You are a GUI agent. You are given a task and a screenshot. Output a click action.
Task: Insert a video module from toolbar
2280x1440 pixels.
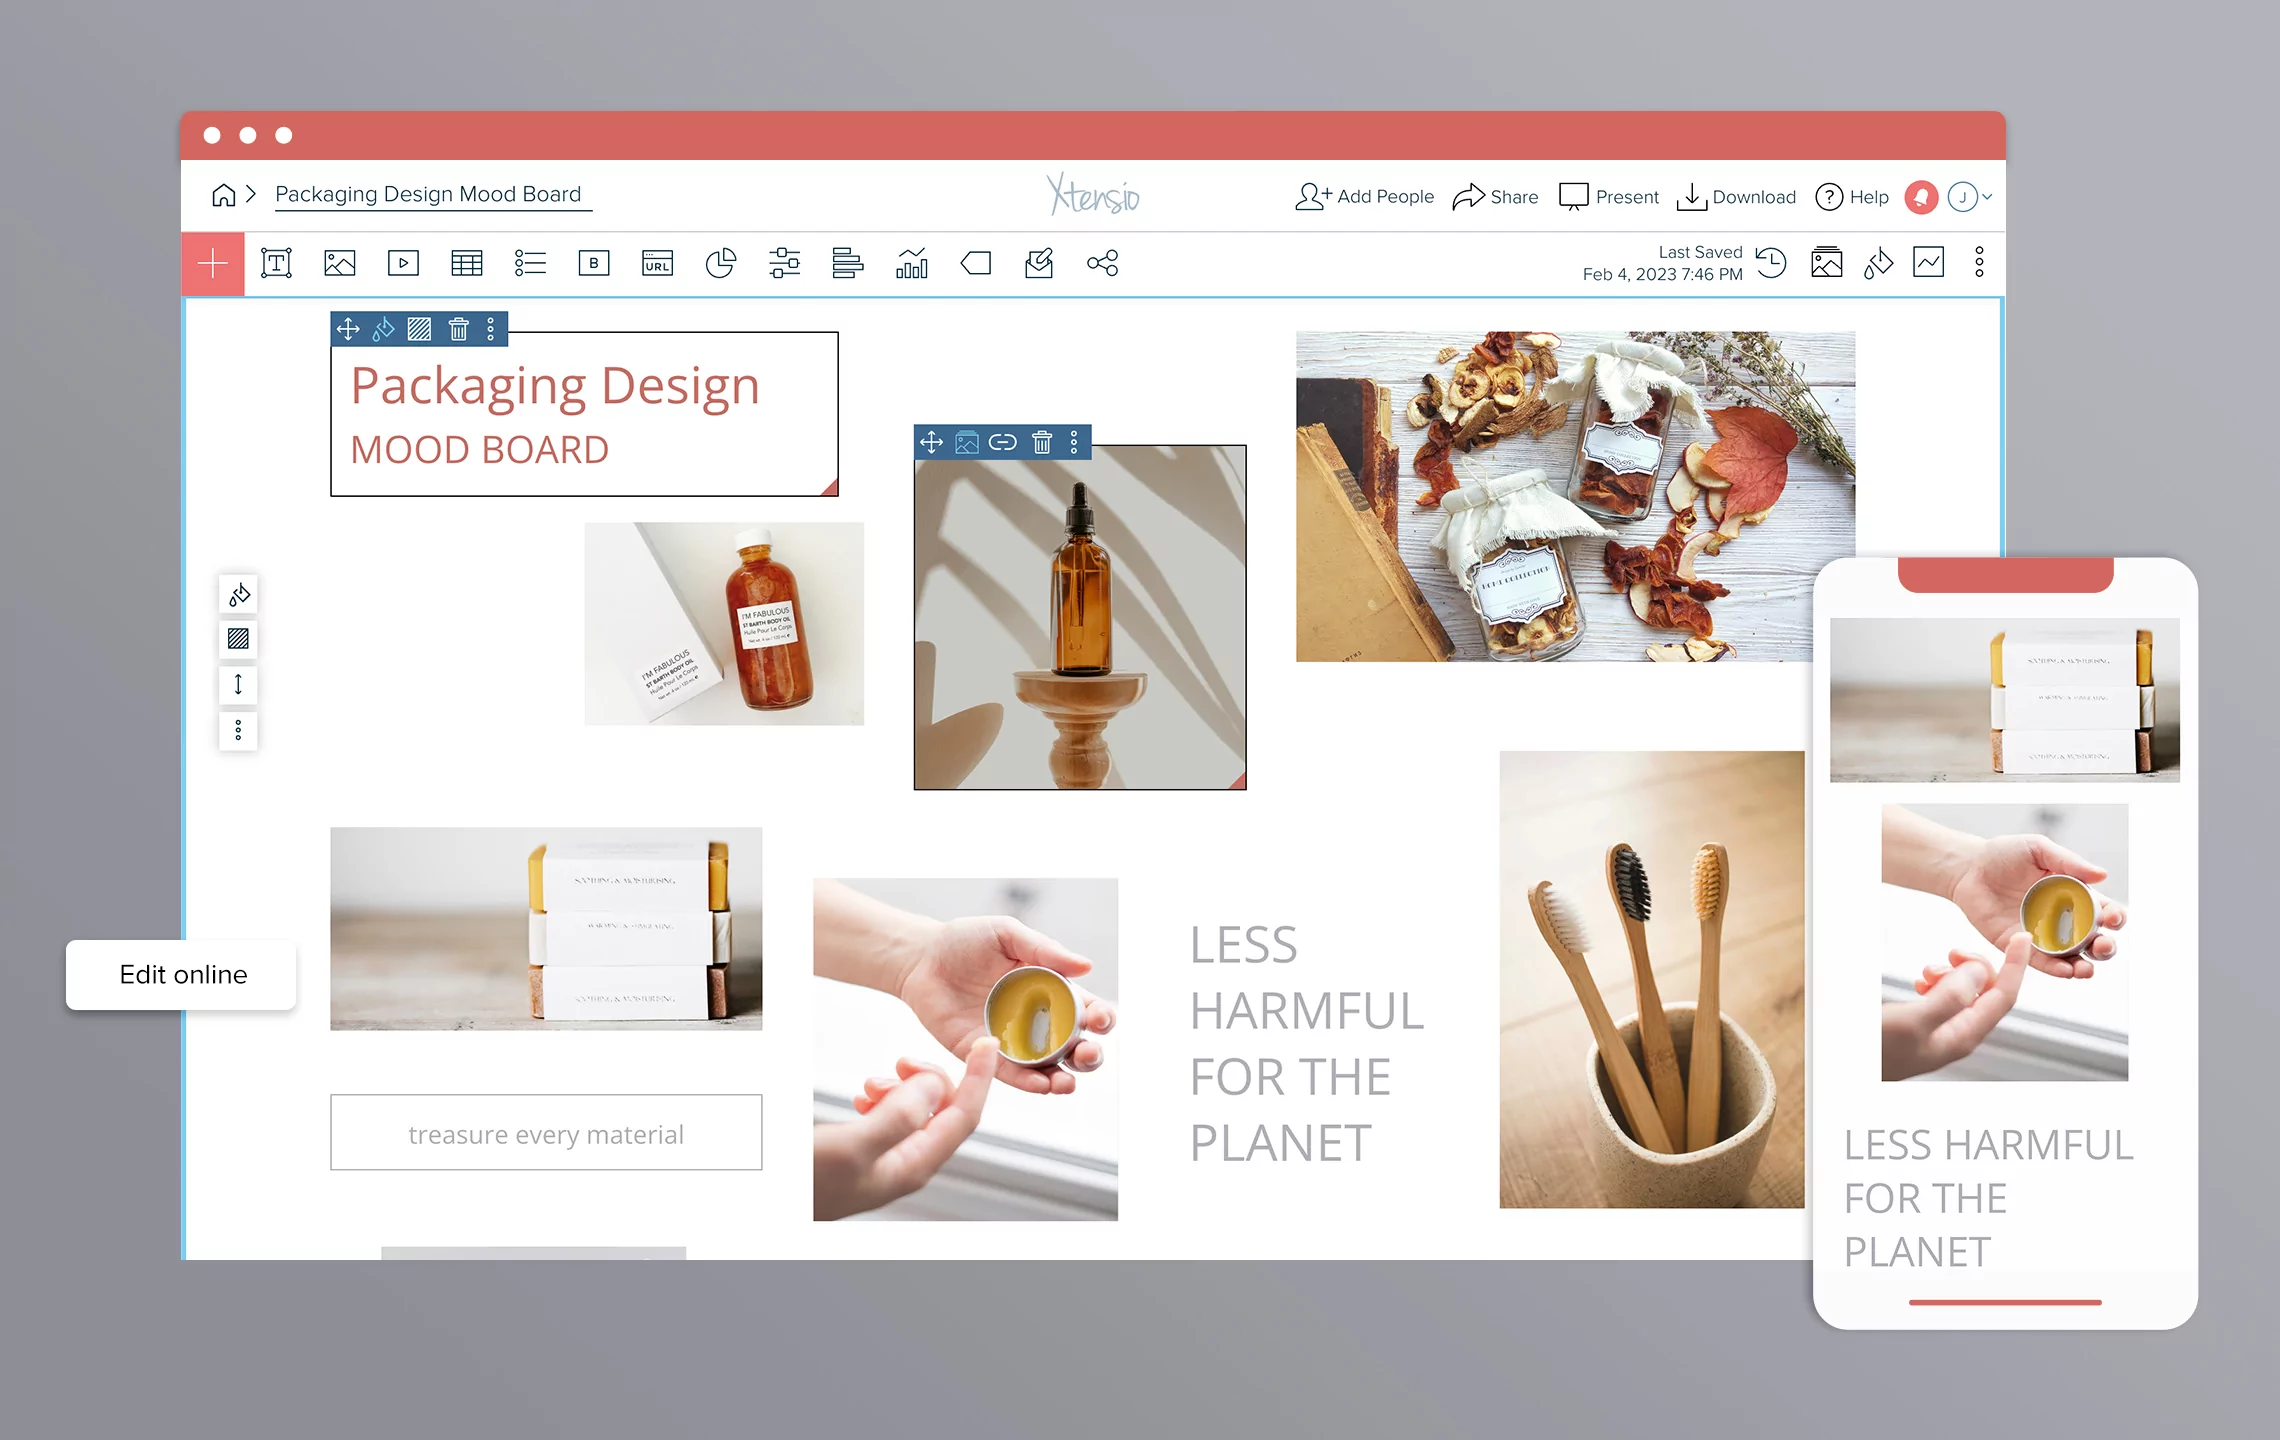[x=403, y=264]
